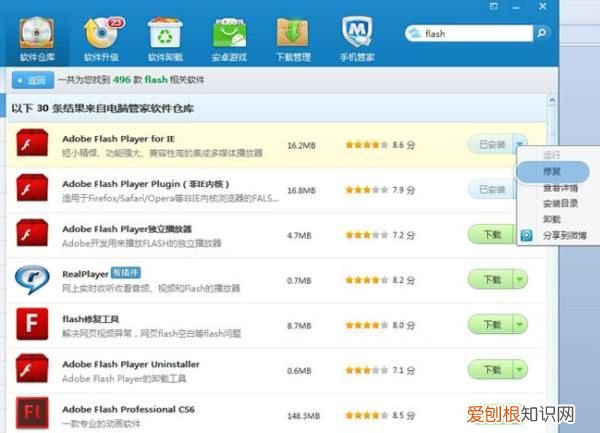Expand dropdown arrow beside flash修复工具 下载 button
600x433 pixels.
pos(520,324)
